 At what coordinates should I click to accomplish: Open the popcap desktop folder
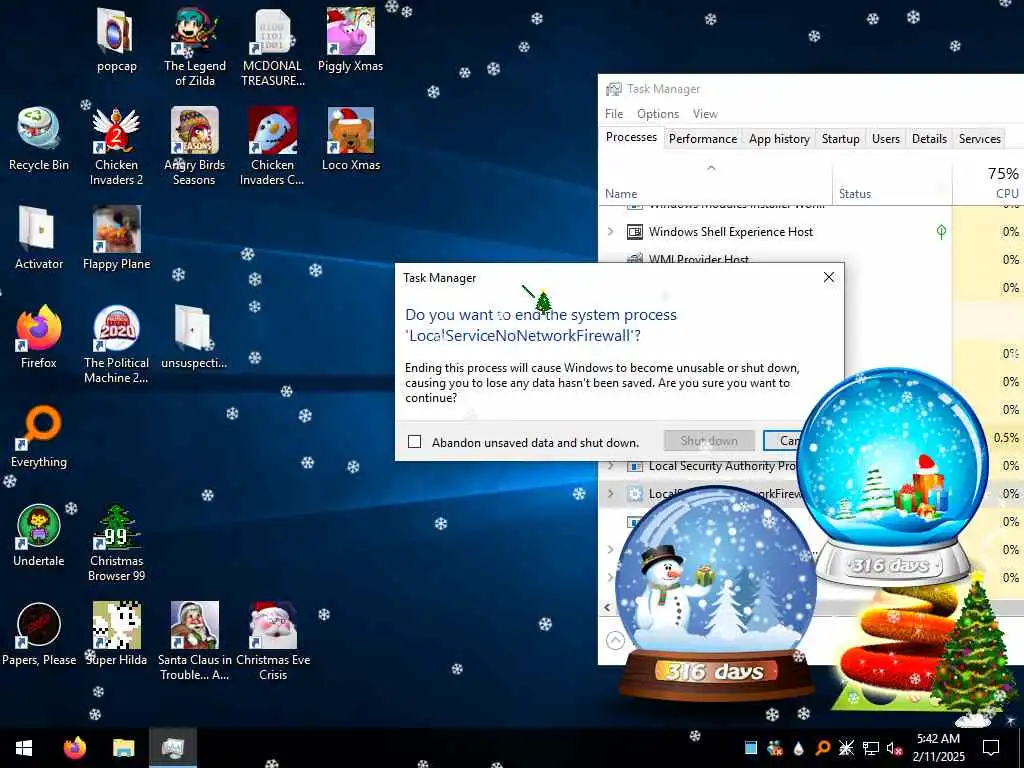[116, 40]
